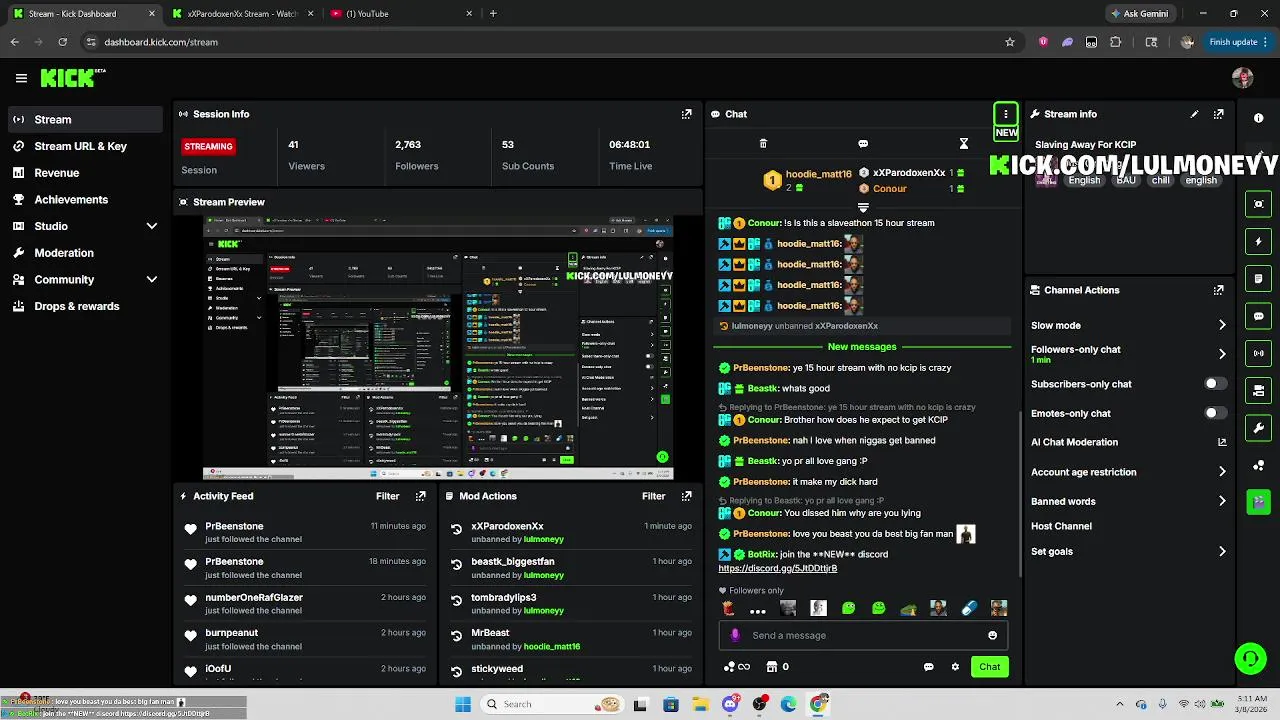Click the broadcast signal icon in right sidebar
This screenshot has width=1280, height=720.
pyautogui.click(x=1258, y=353)
